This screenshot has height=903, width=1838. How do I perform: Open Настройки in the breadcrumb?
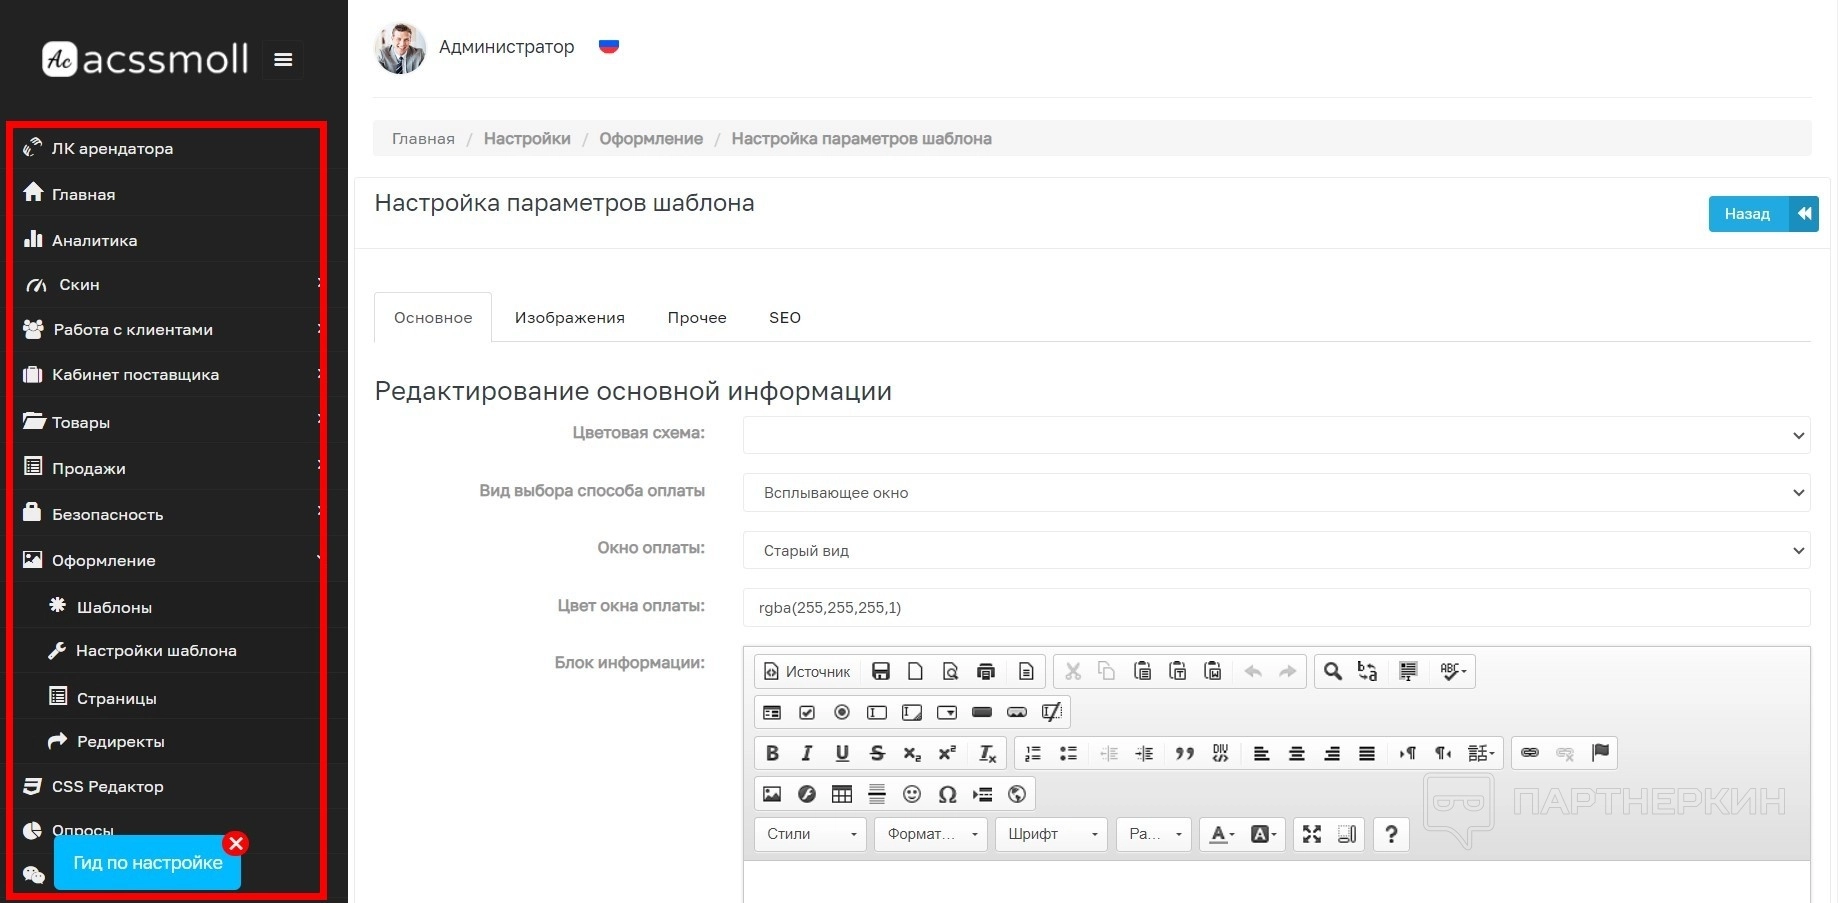pyautogui.click(x=527, y=139)
